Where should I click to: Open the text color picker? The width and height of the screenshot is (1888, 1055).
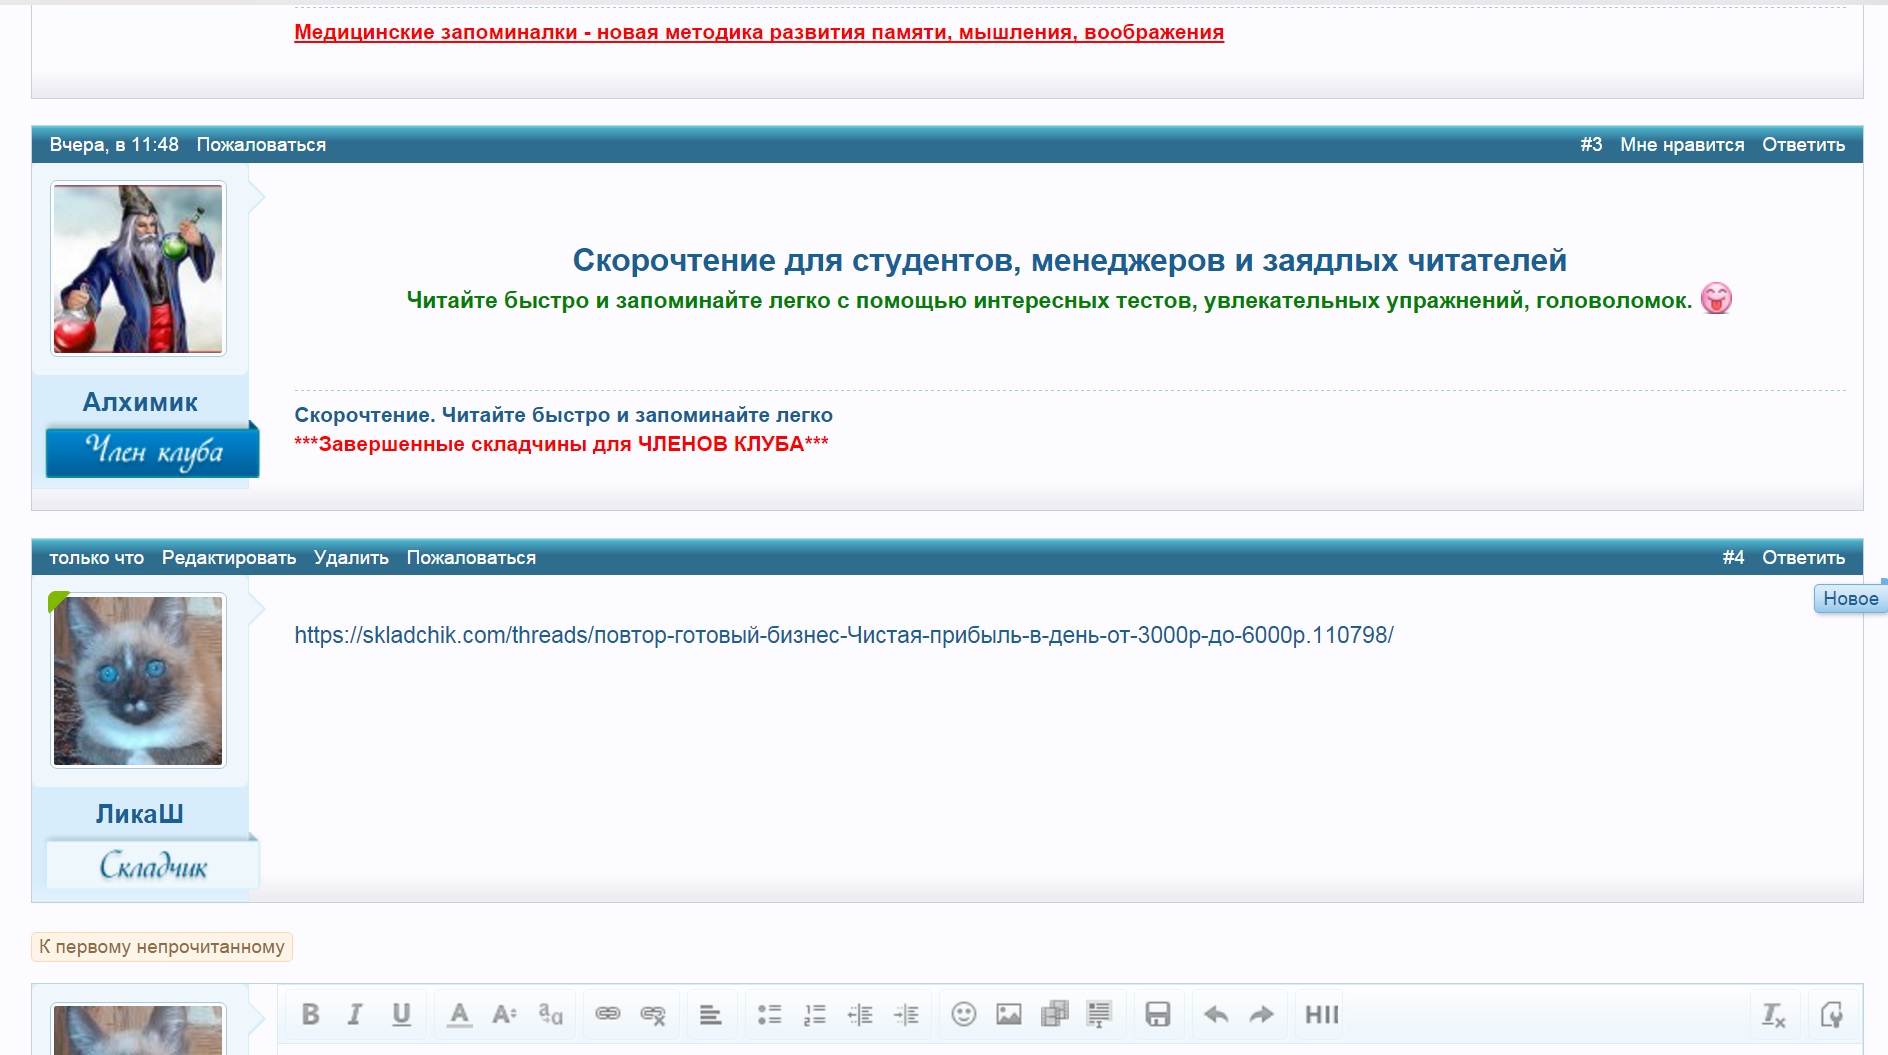[459, 1014]
